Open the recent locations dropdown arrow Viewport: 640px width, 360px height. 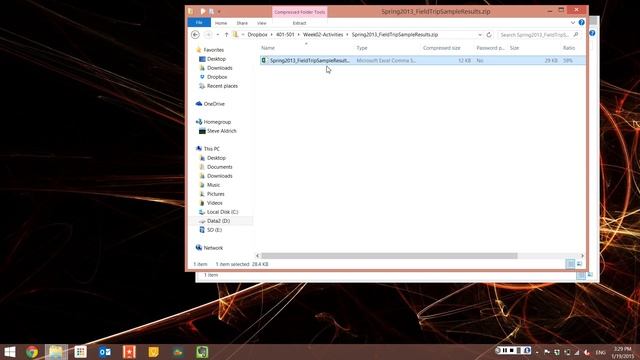tap(218, 35)
